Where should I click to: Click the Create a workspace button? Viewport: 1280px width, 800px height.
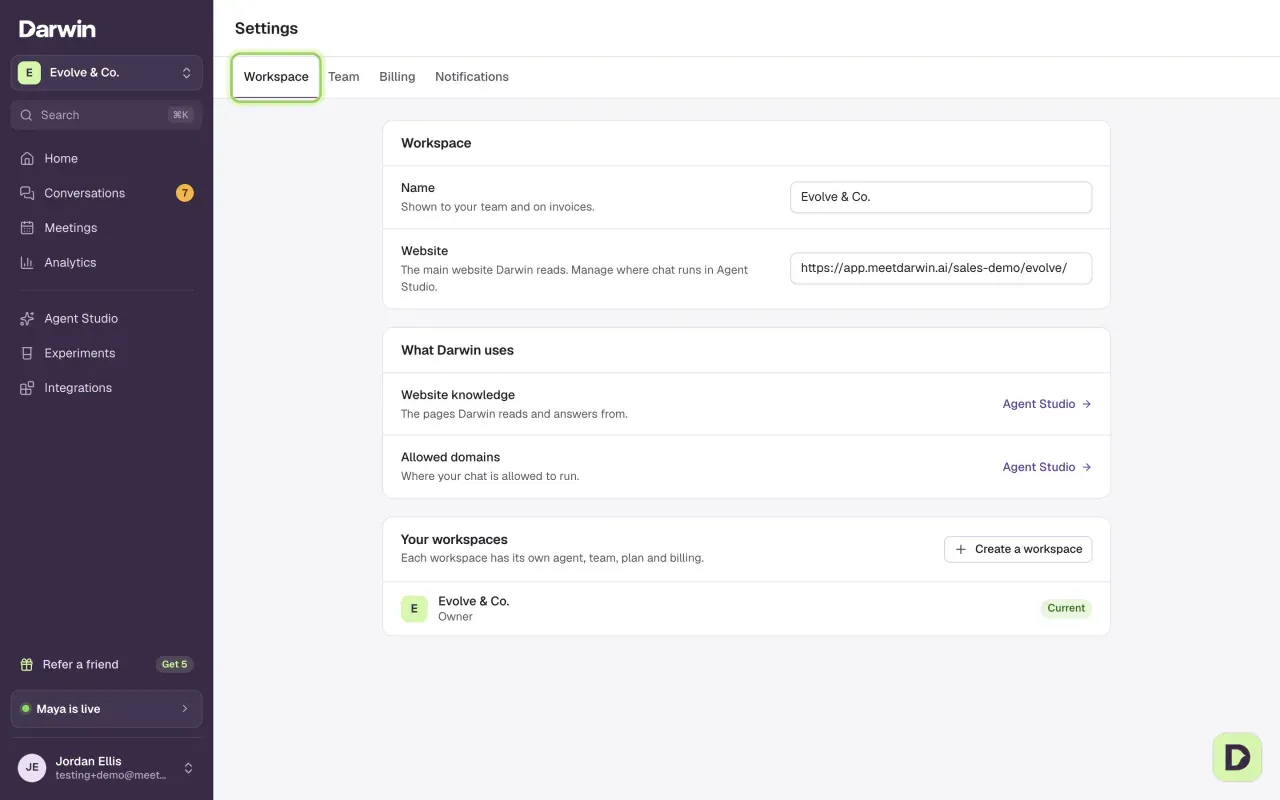tap(1018, 549)
